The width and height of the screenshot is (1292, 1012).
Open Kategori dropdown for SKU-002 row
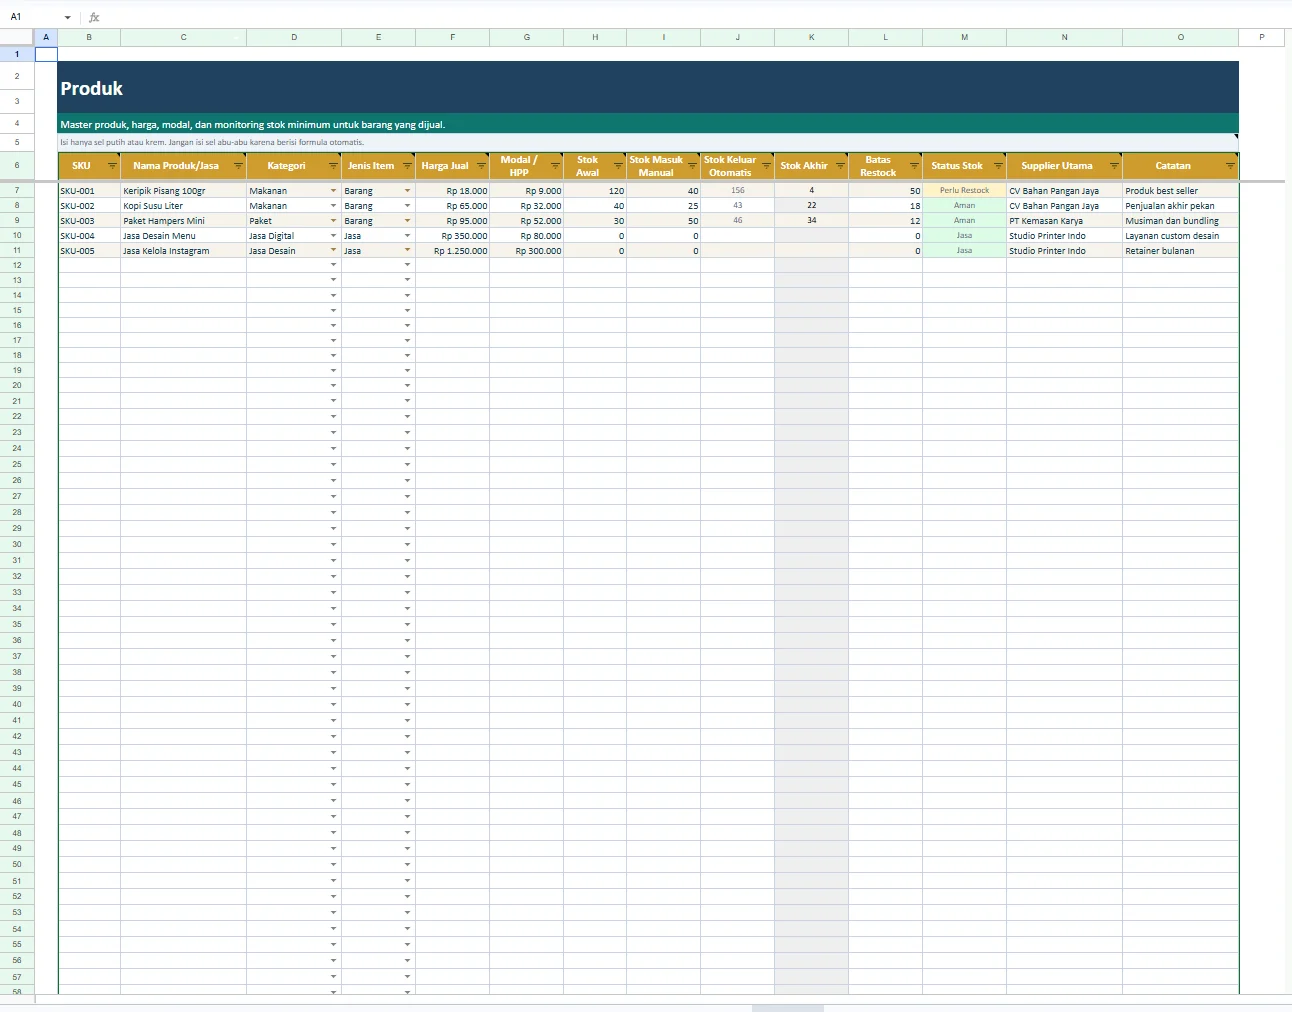(x=333, y=206)
